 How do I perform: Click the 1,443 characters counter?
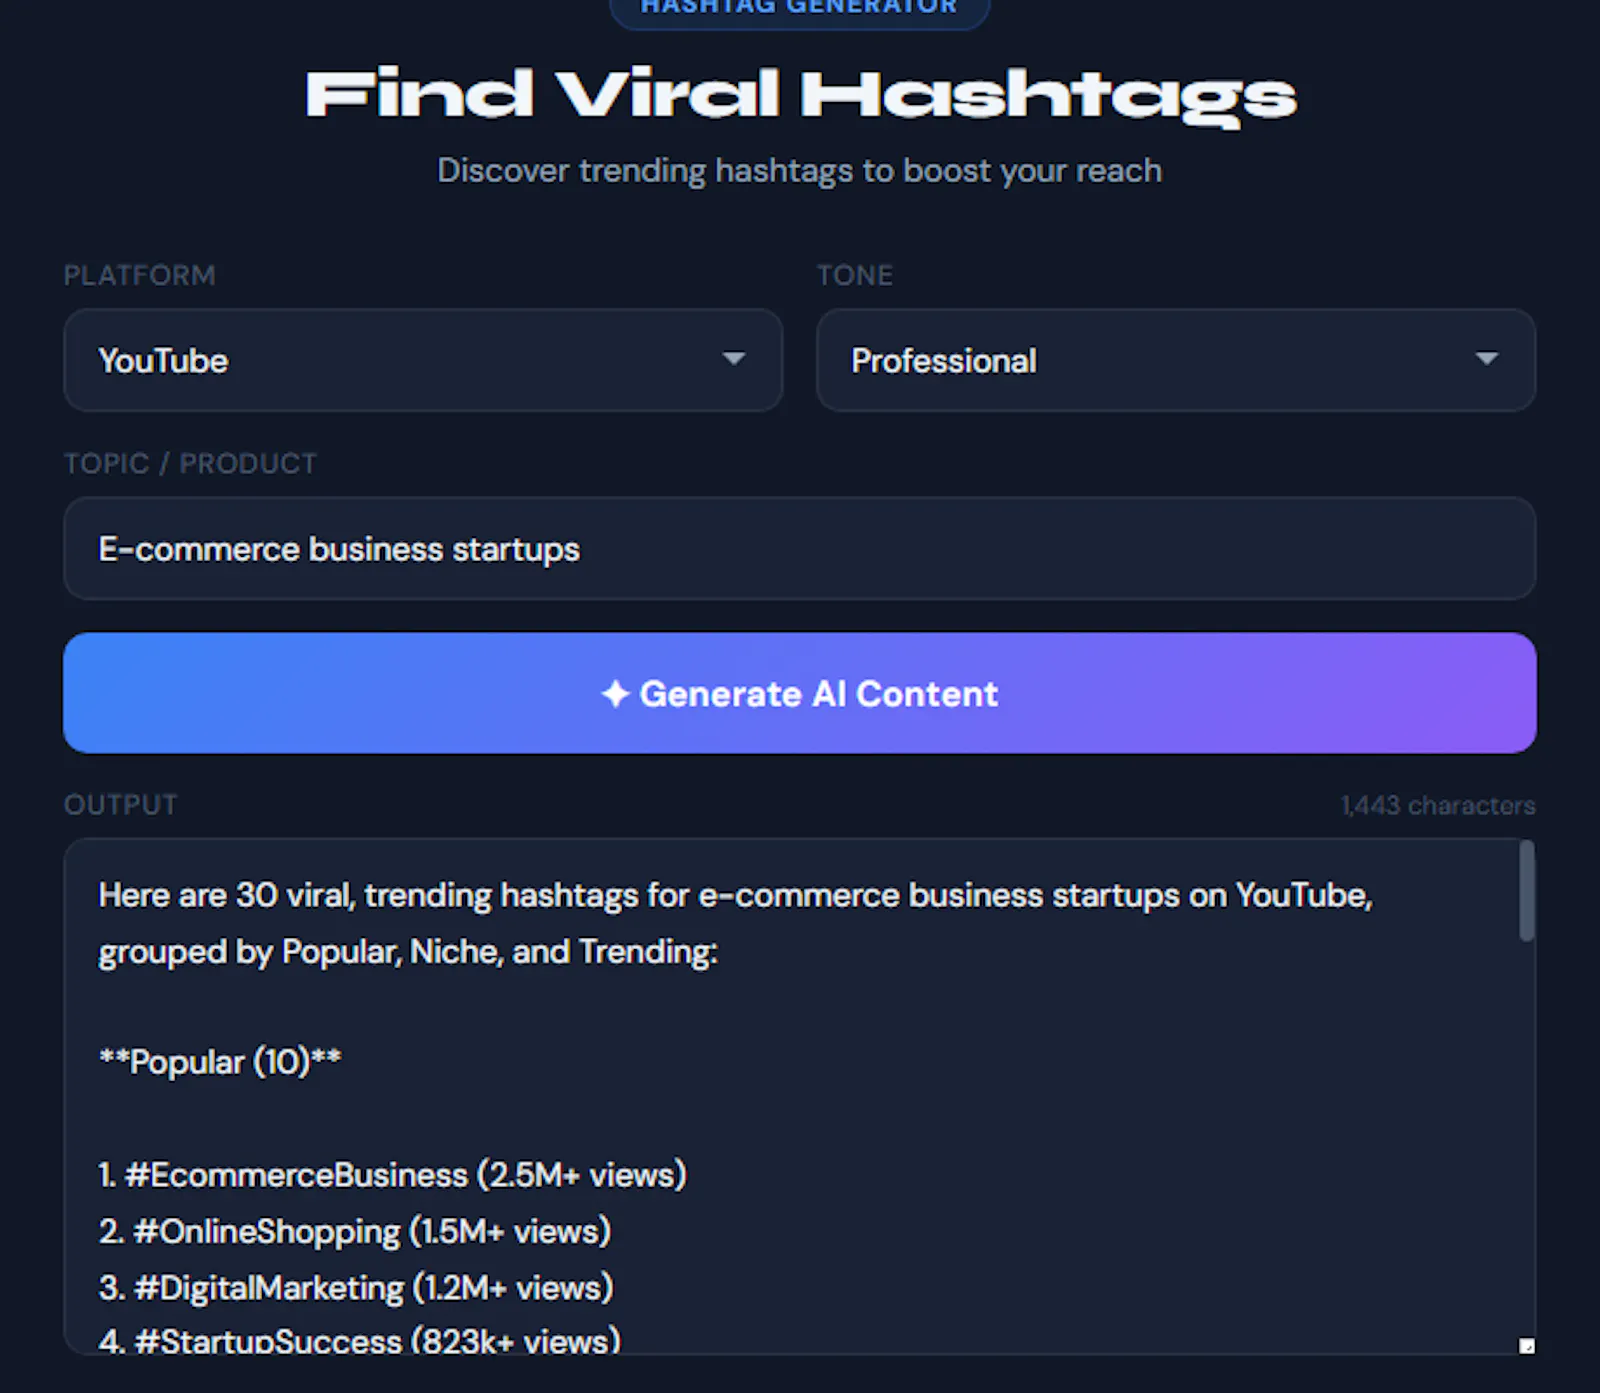click(1438, 805)
